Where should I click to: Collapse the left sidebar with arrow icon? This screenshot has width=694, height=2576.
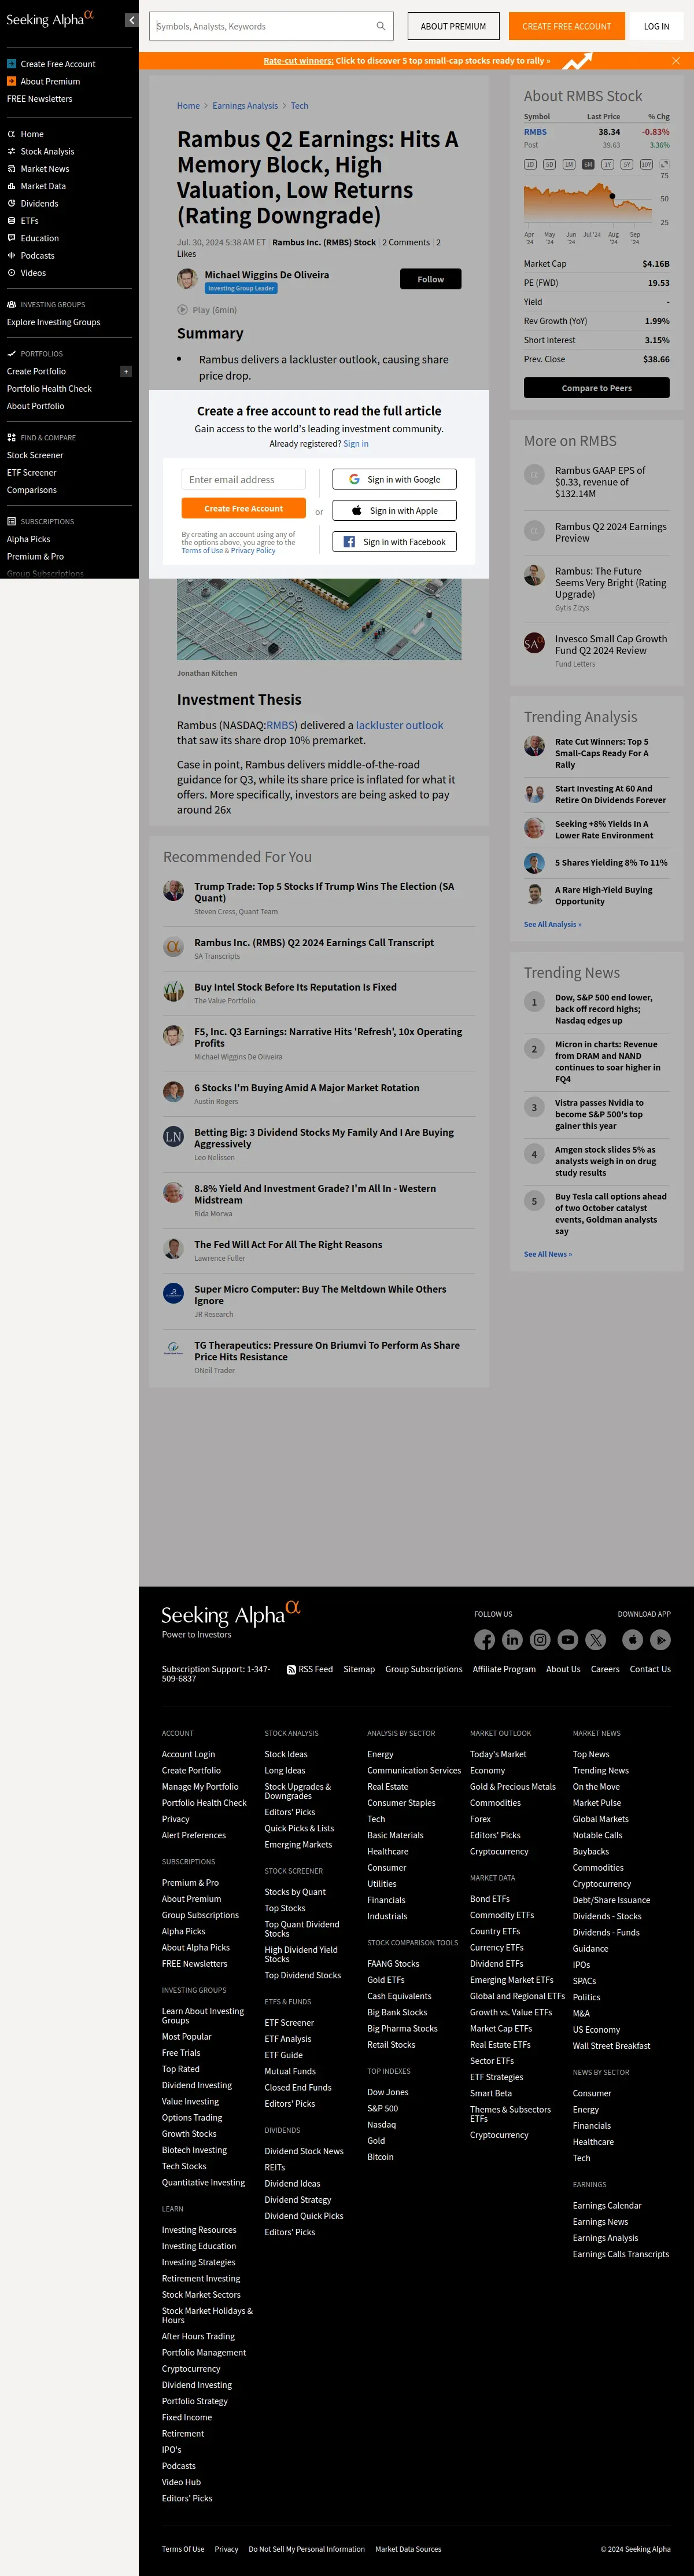coord(131,20)
